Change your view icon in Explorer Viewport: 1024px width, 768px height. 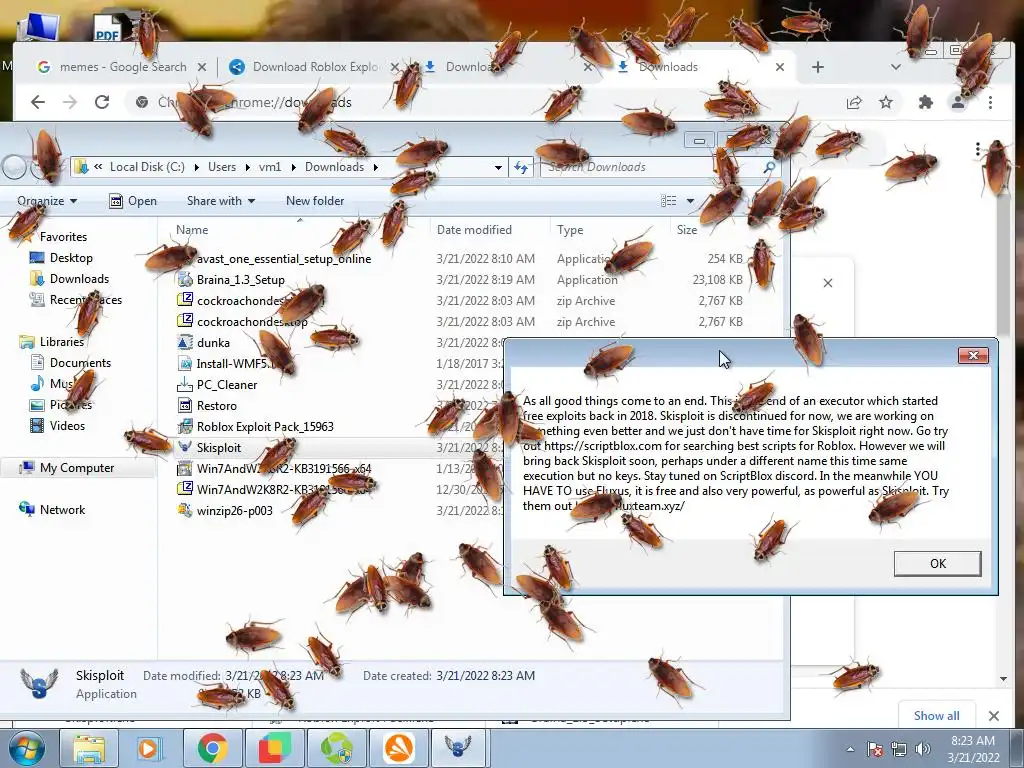[669, 200]
